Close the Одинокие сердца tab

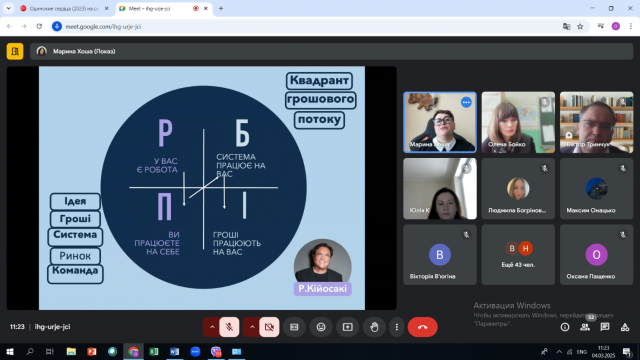click(x=107, y=9)
